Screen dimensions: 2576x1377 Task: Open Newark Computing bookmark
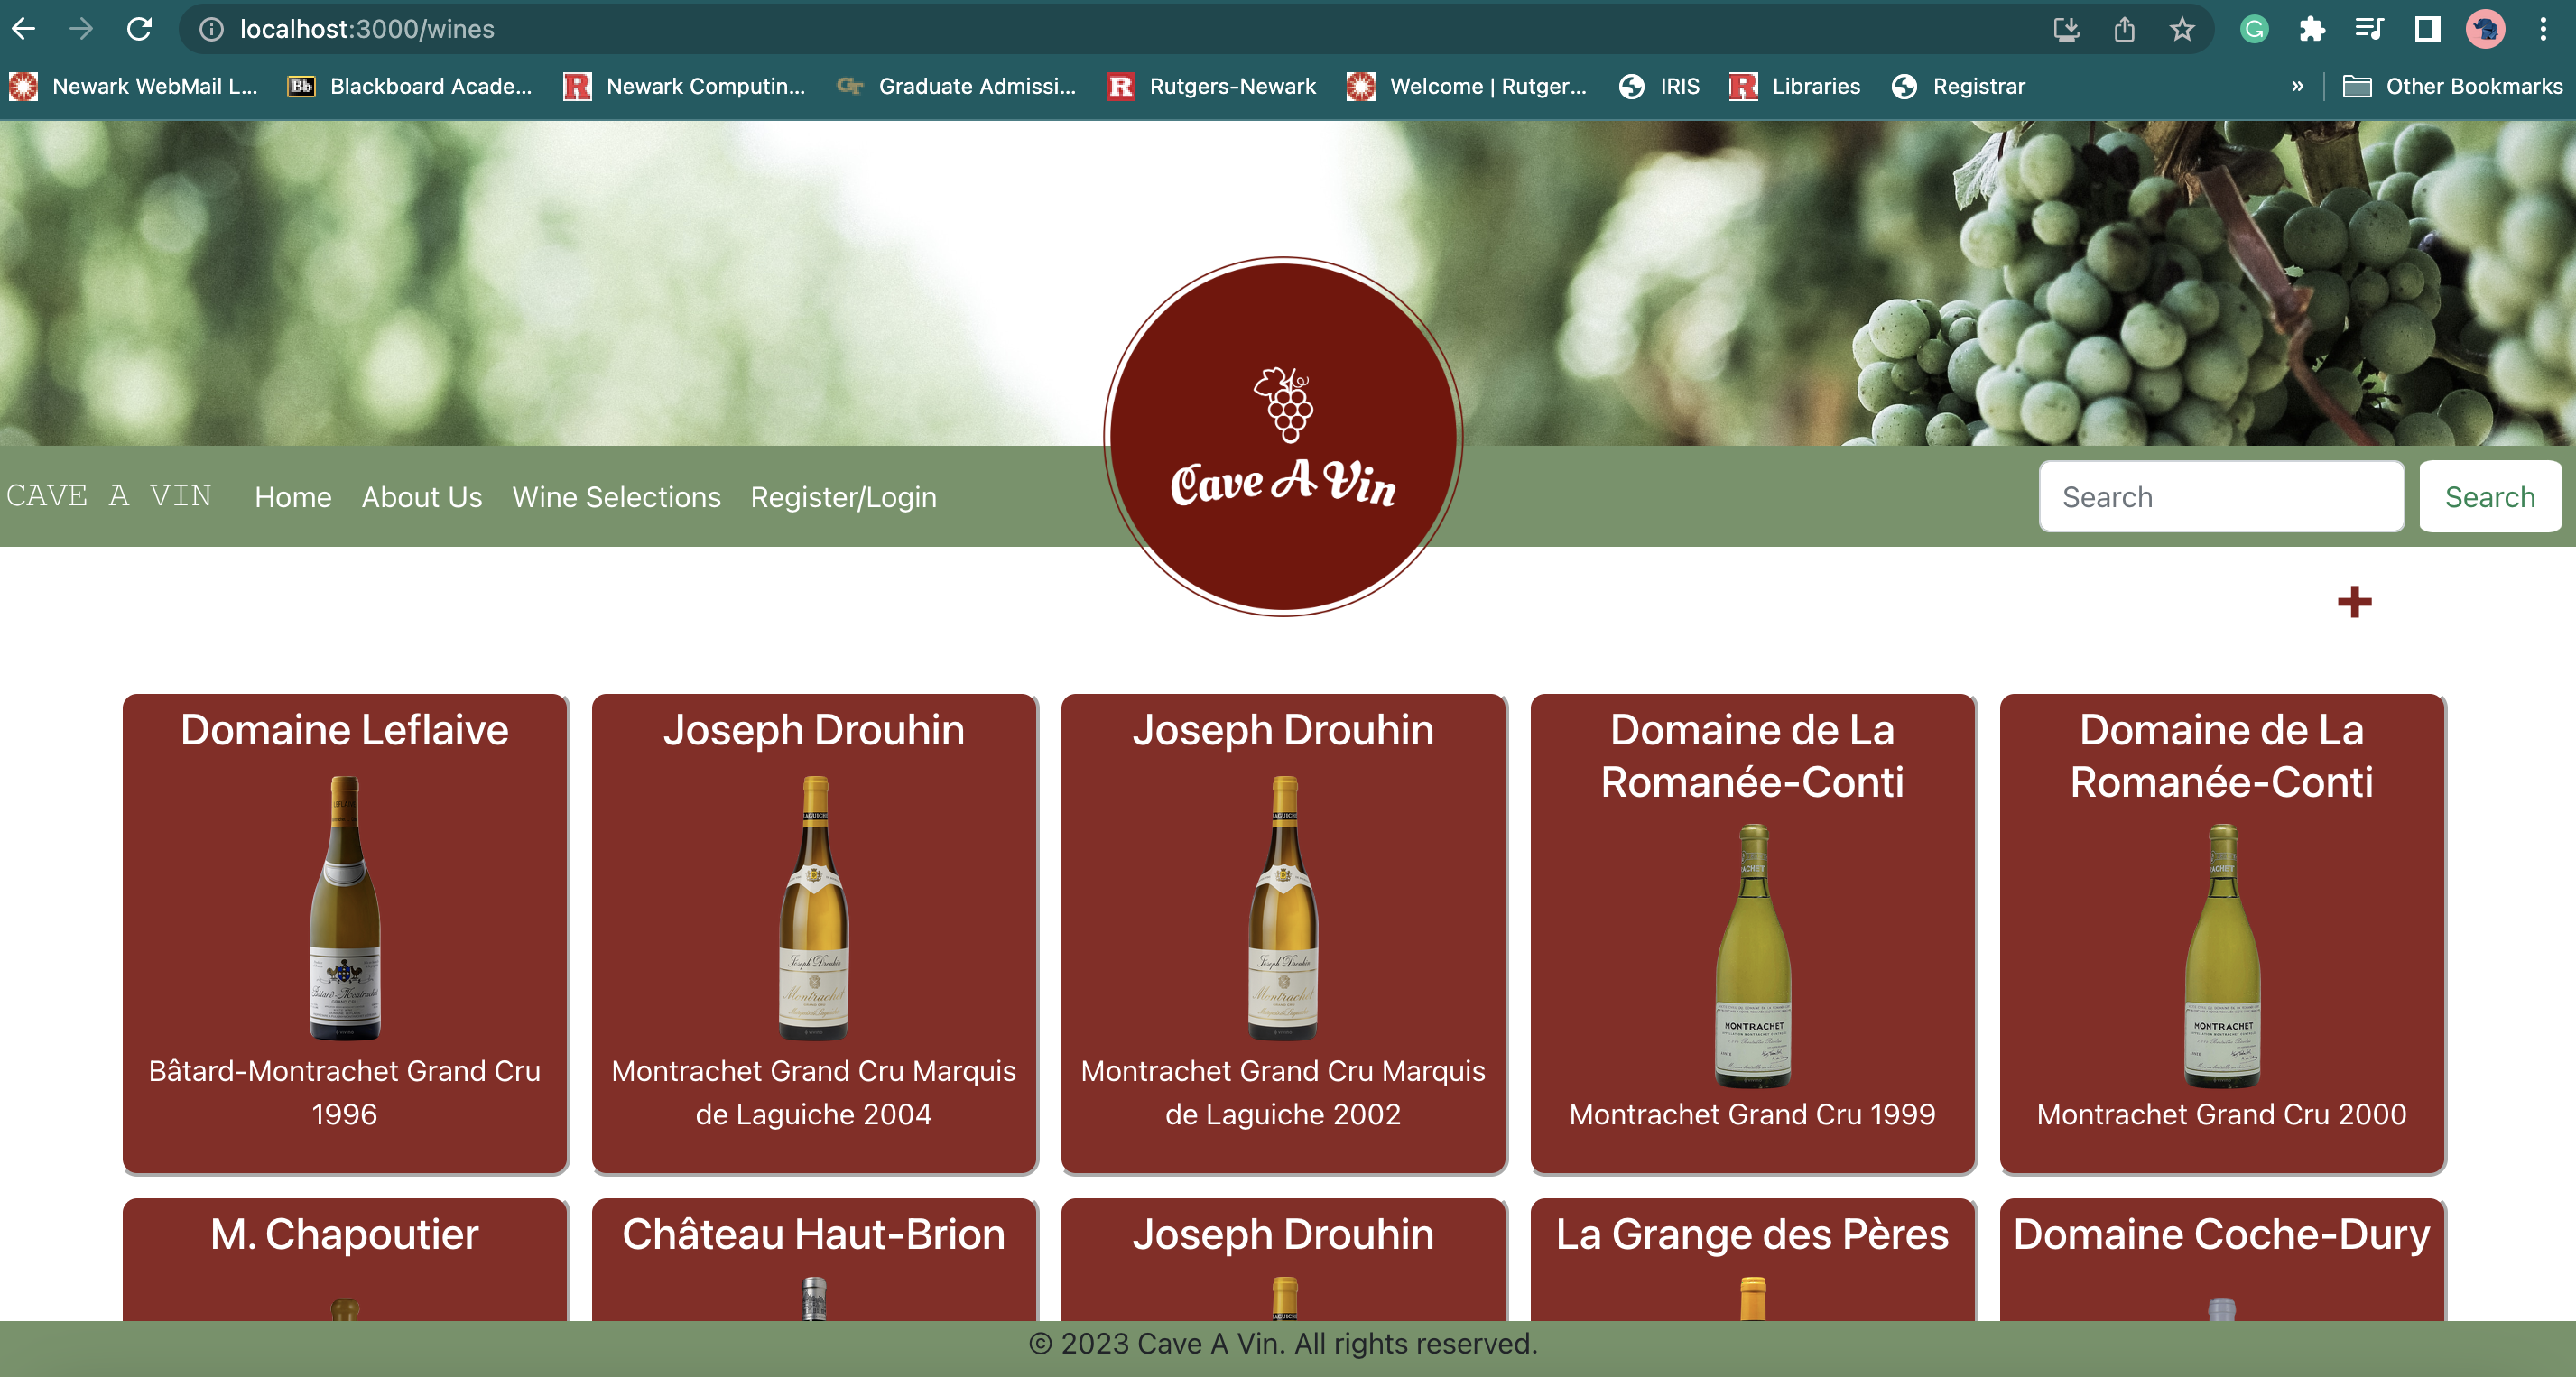coord(685,86)
